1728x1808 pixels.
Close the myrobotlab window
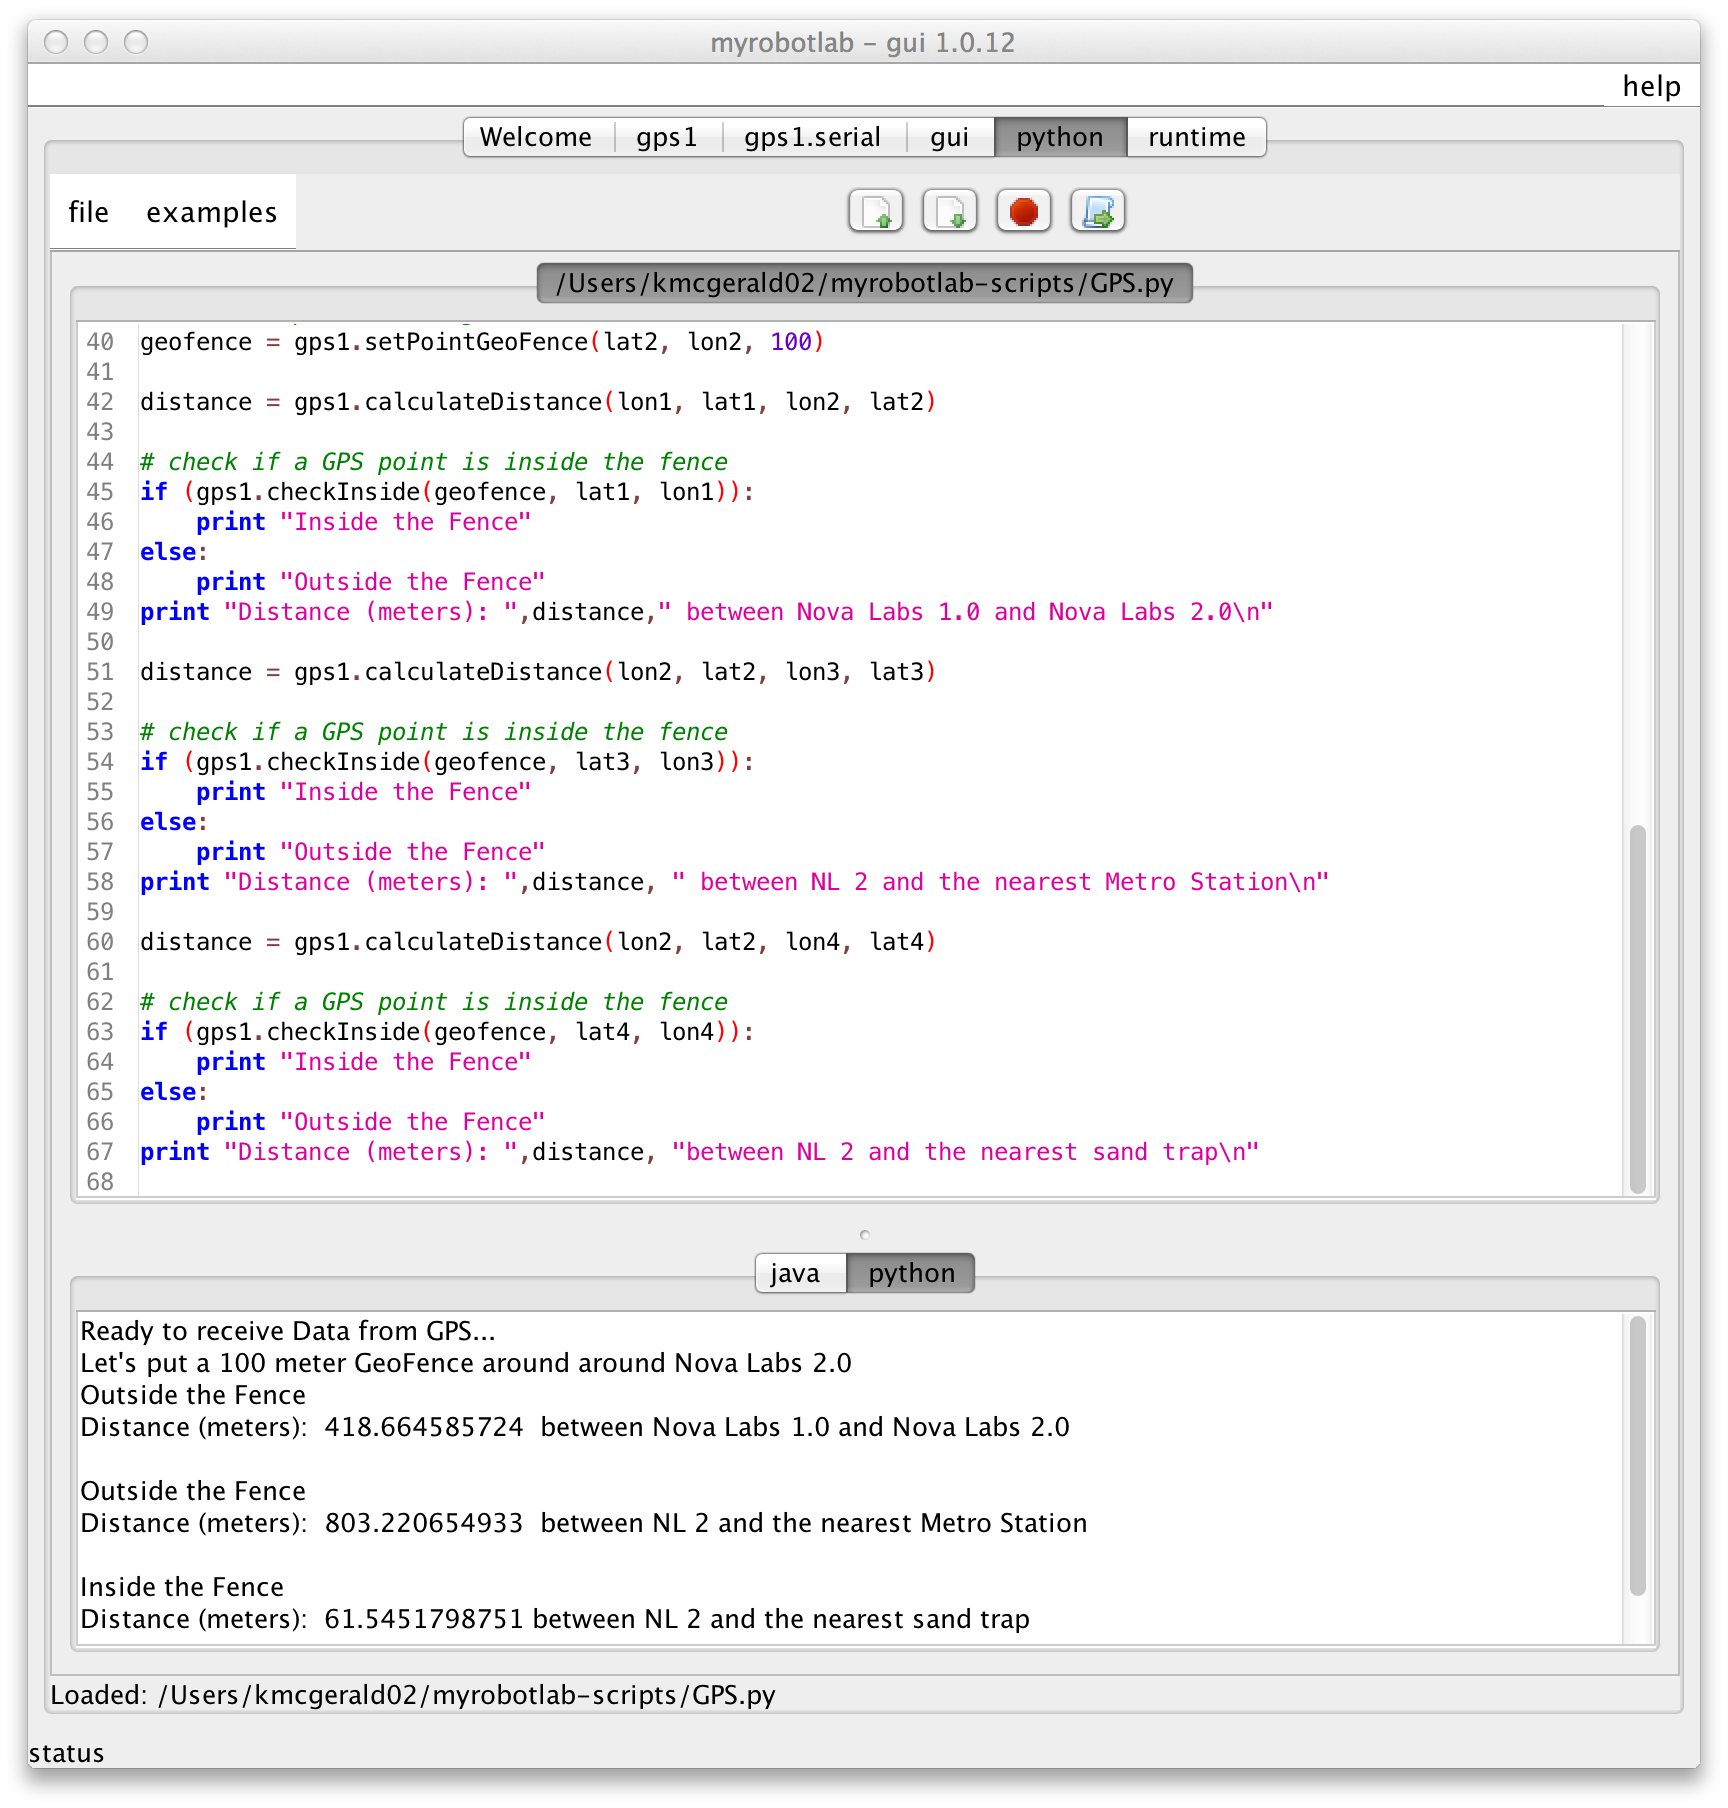point(57,42)
